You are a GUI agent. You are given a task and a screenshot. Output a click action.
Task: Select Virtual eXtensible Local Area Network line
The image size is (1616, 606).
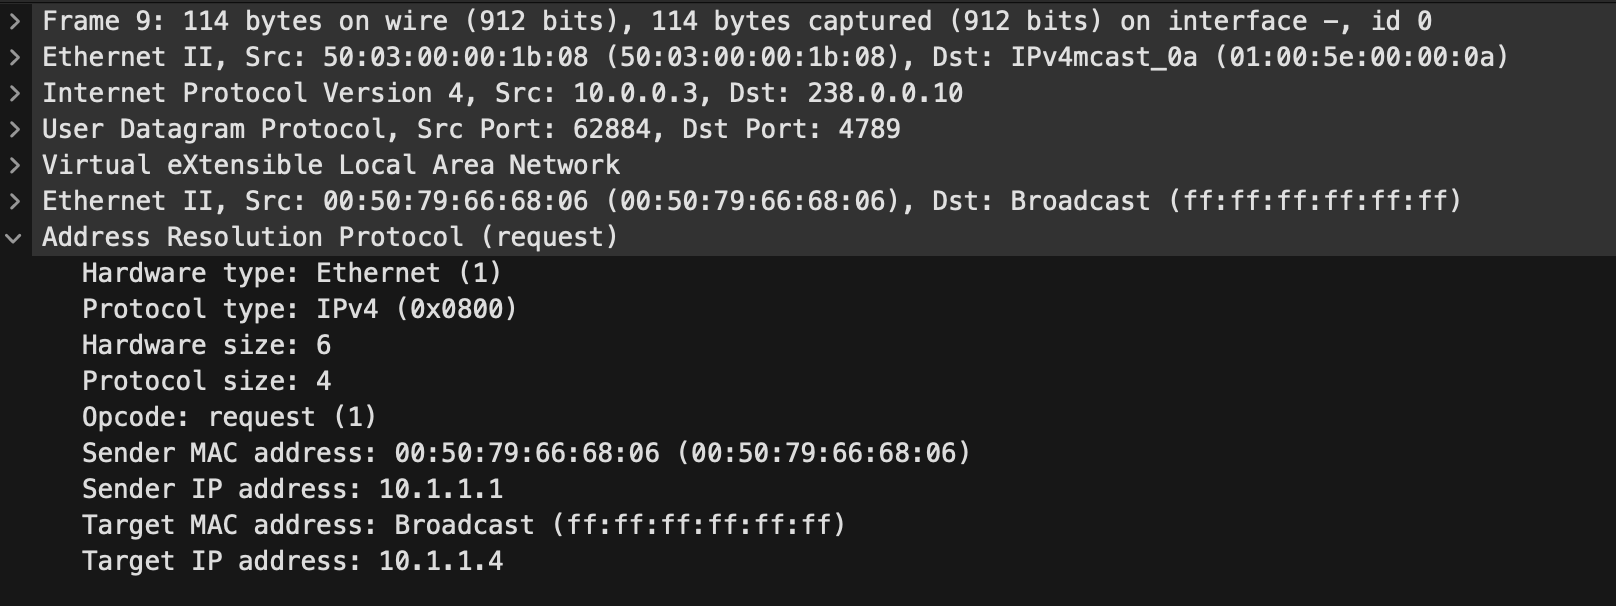click(331, 165)
